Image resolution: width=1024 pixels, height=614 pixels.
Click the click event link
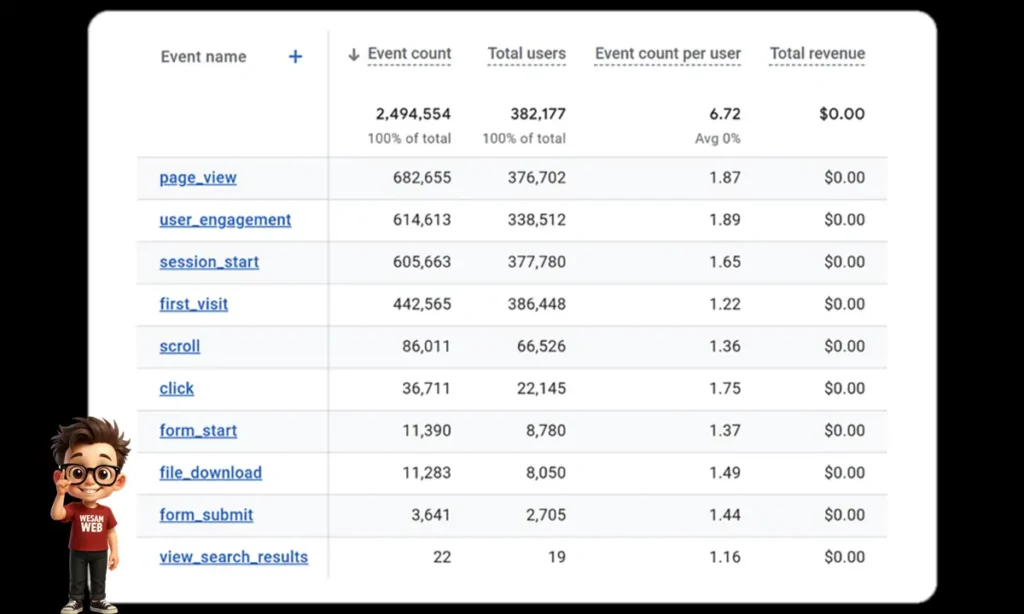click(x=177, y=388)
